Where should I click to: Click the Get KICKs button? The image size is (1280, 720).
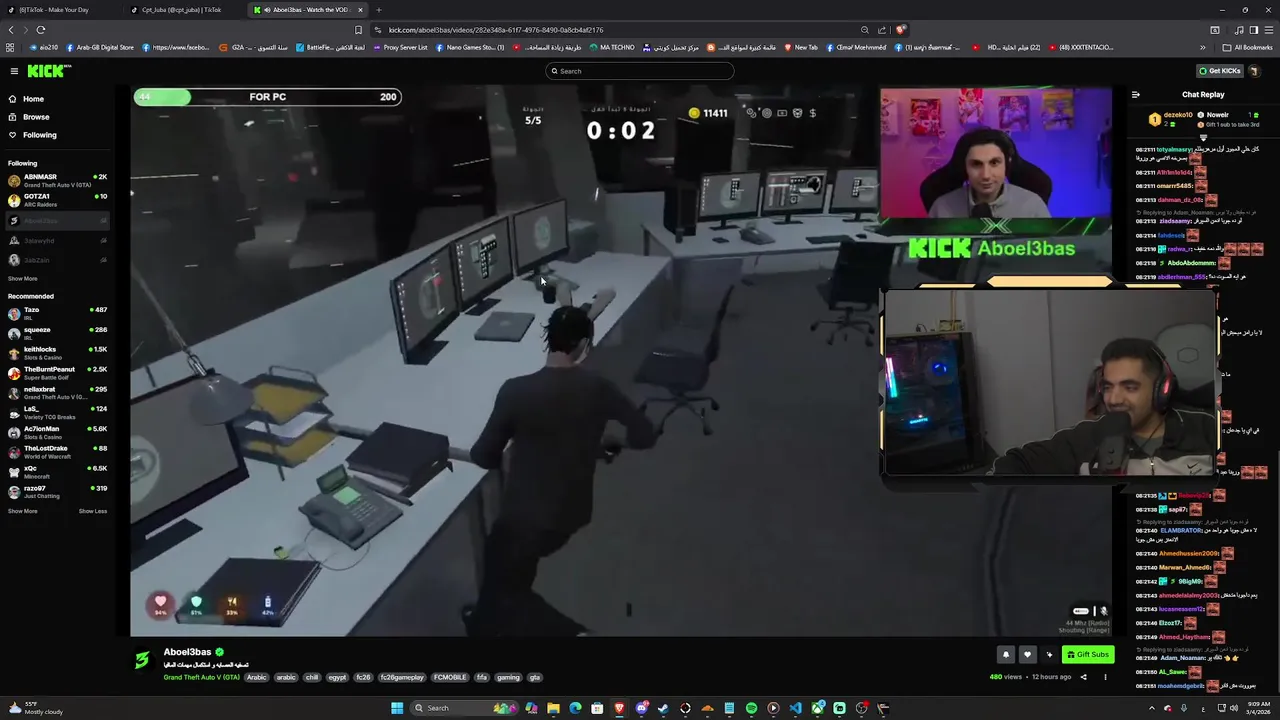point(1220,71)
